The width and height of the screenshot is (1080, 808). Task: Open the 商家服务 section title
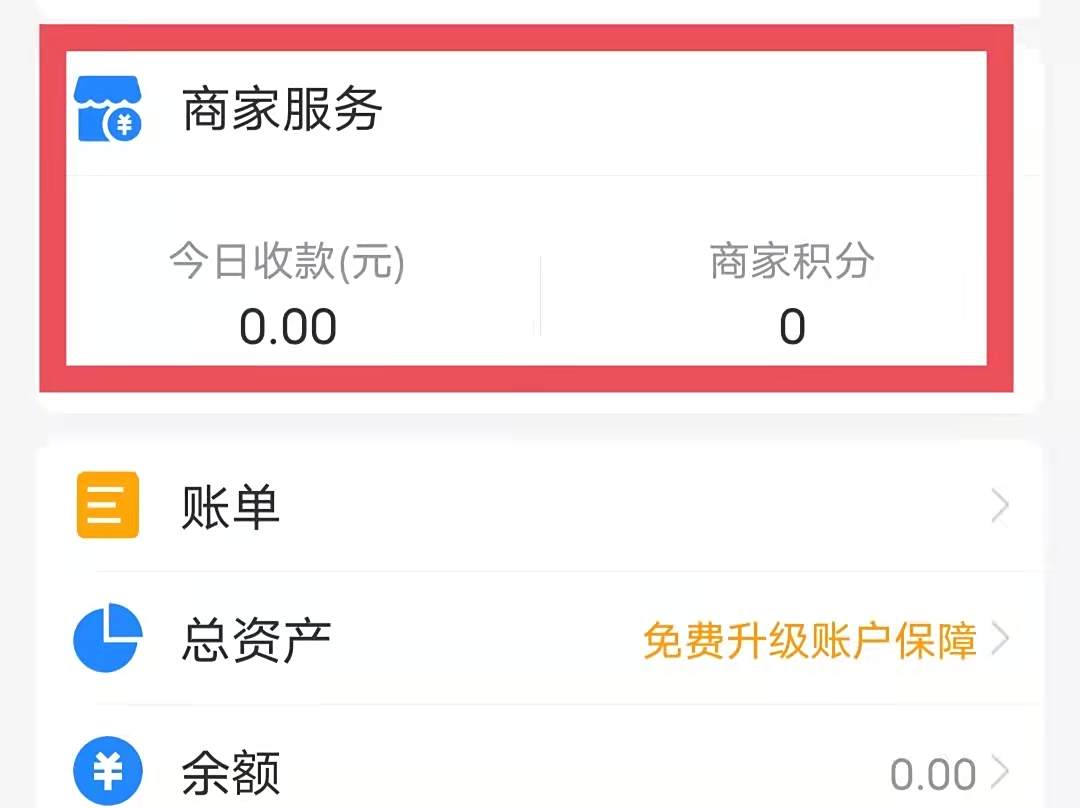[282, 110]
